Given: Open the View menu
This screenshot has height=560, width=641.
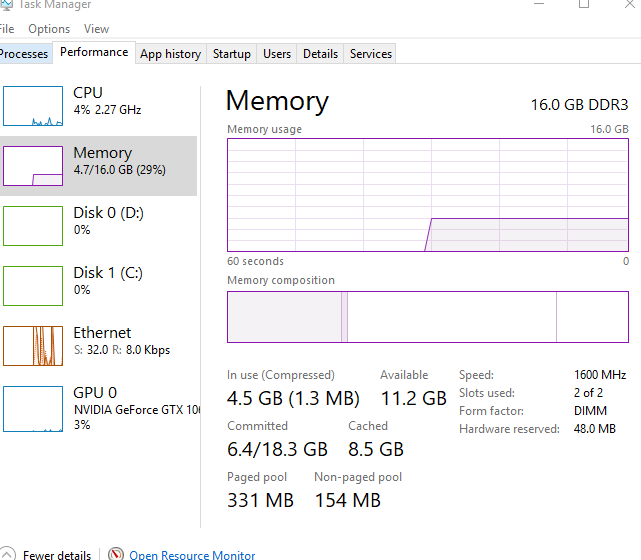Looking at the screenshot, I should click(97, 29).
